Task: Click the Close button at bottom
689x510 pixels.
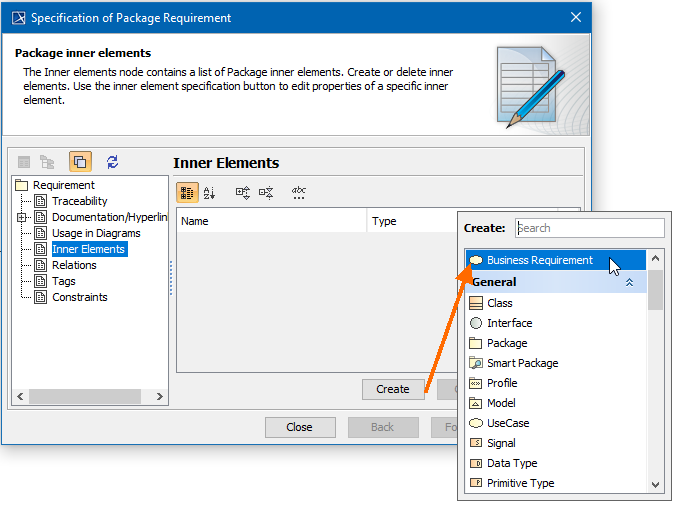Action: coord(300,427)
